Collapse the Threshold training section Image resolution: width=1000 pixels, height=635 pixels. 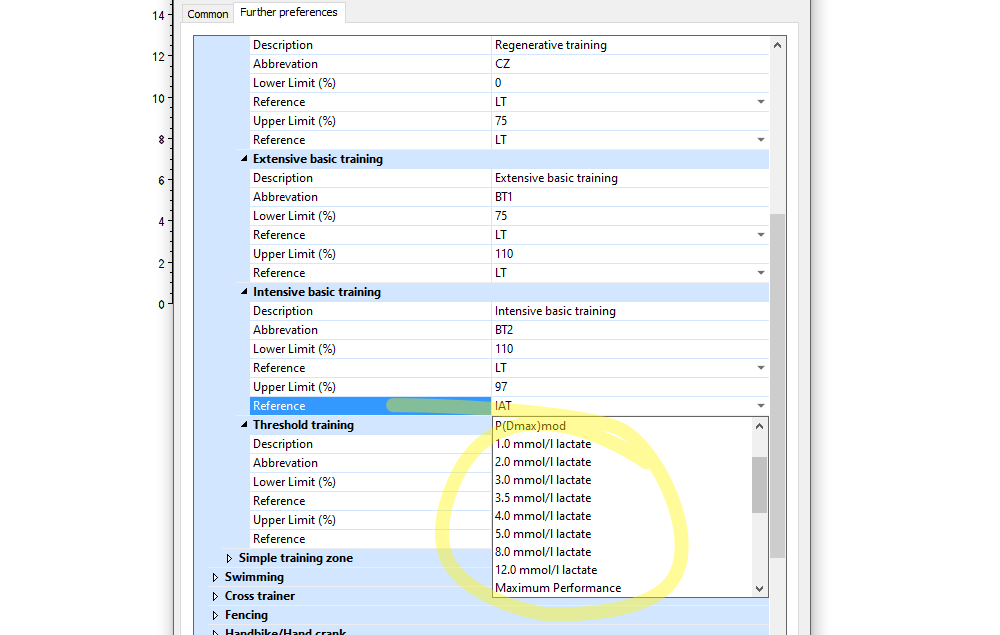click(x=244, y=425)
